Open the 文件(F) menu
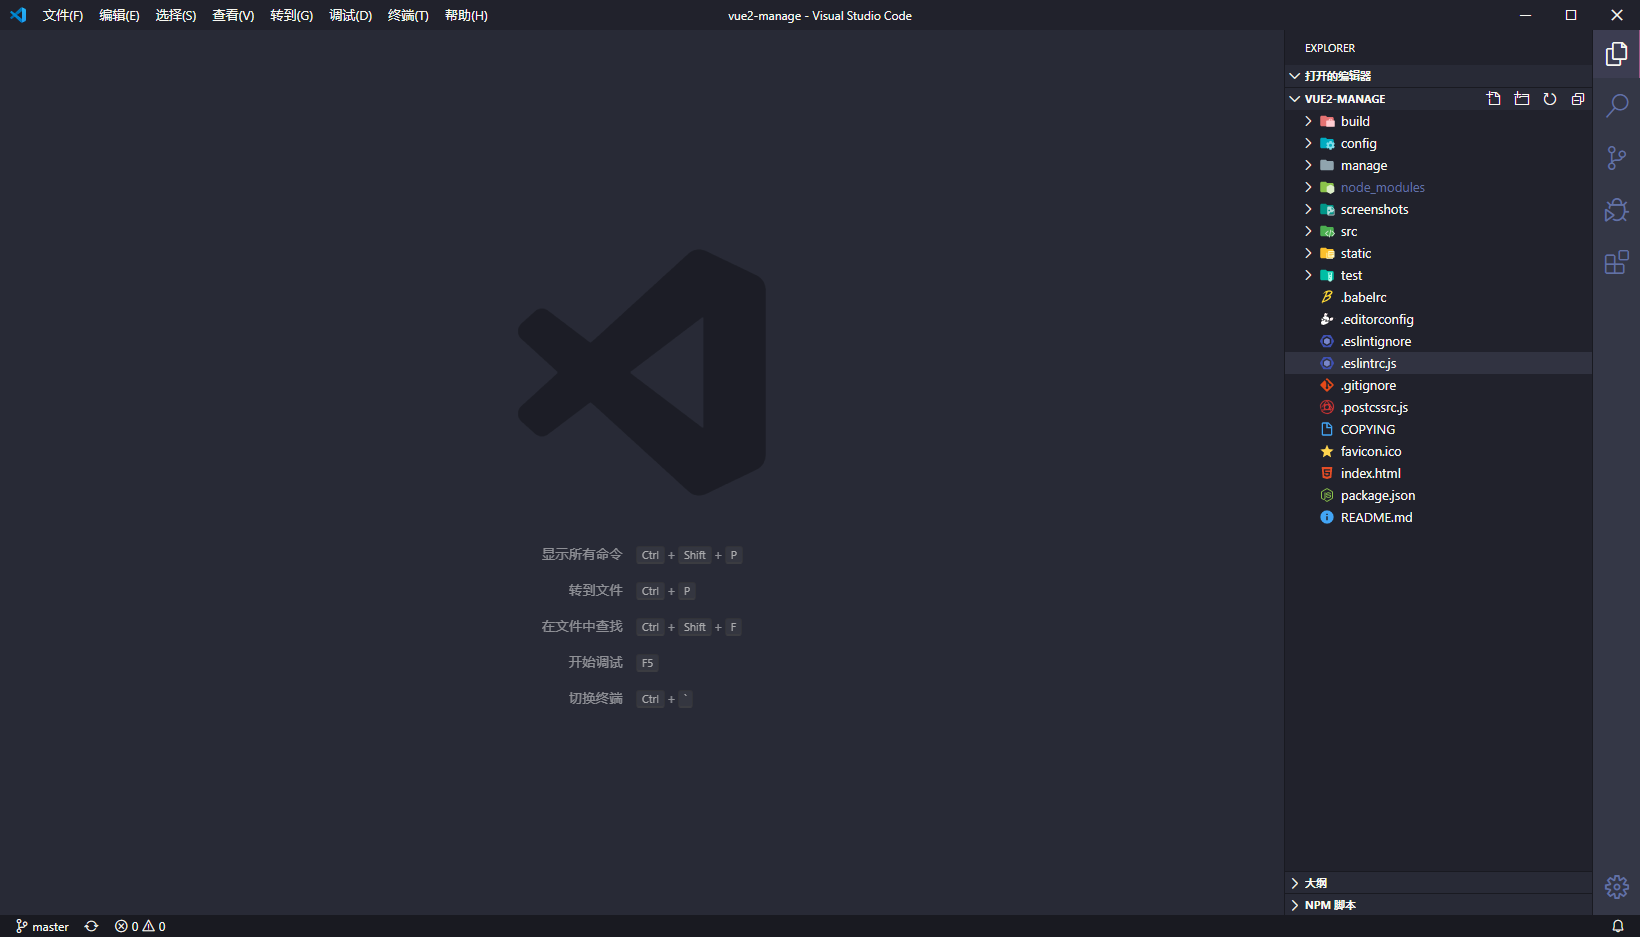This screenshot has width=1640, height=937. 63,15
